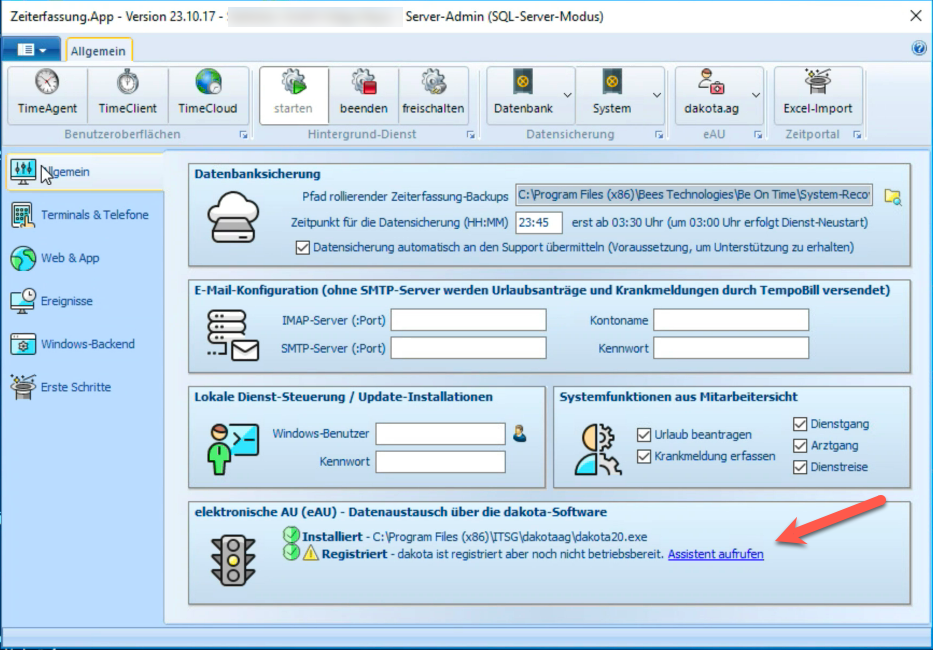Open TimeCloud globe icon

pos(208,94)
